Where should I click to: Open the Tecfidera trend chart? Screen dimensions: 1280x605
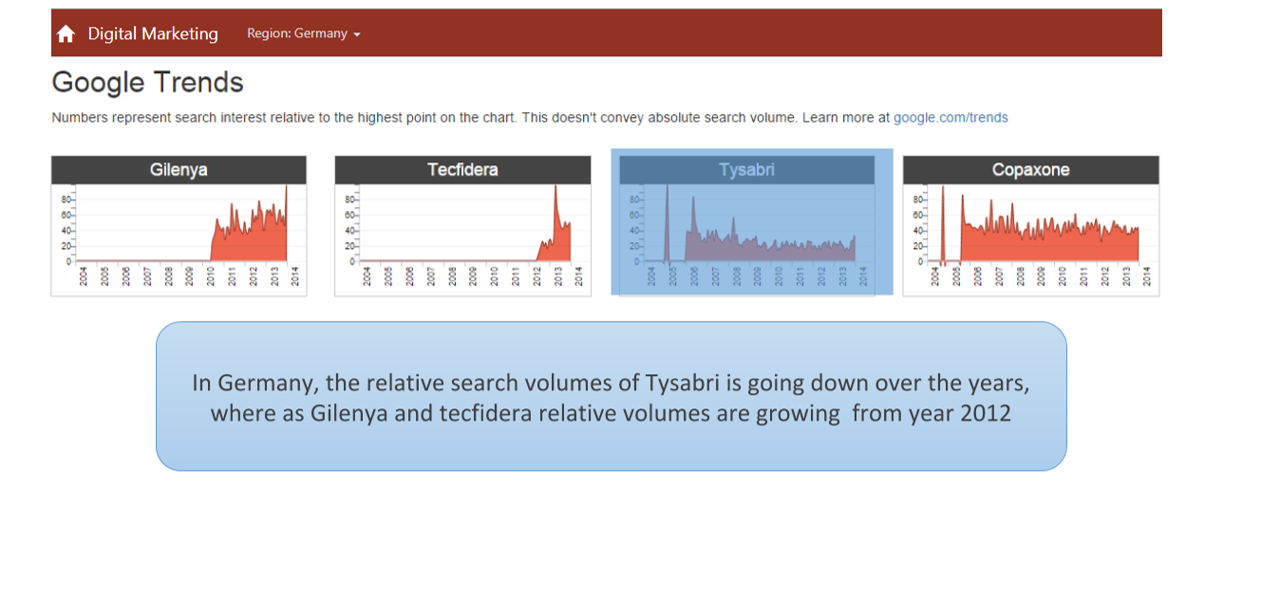click(x=463, y=239)
